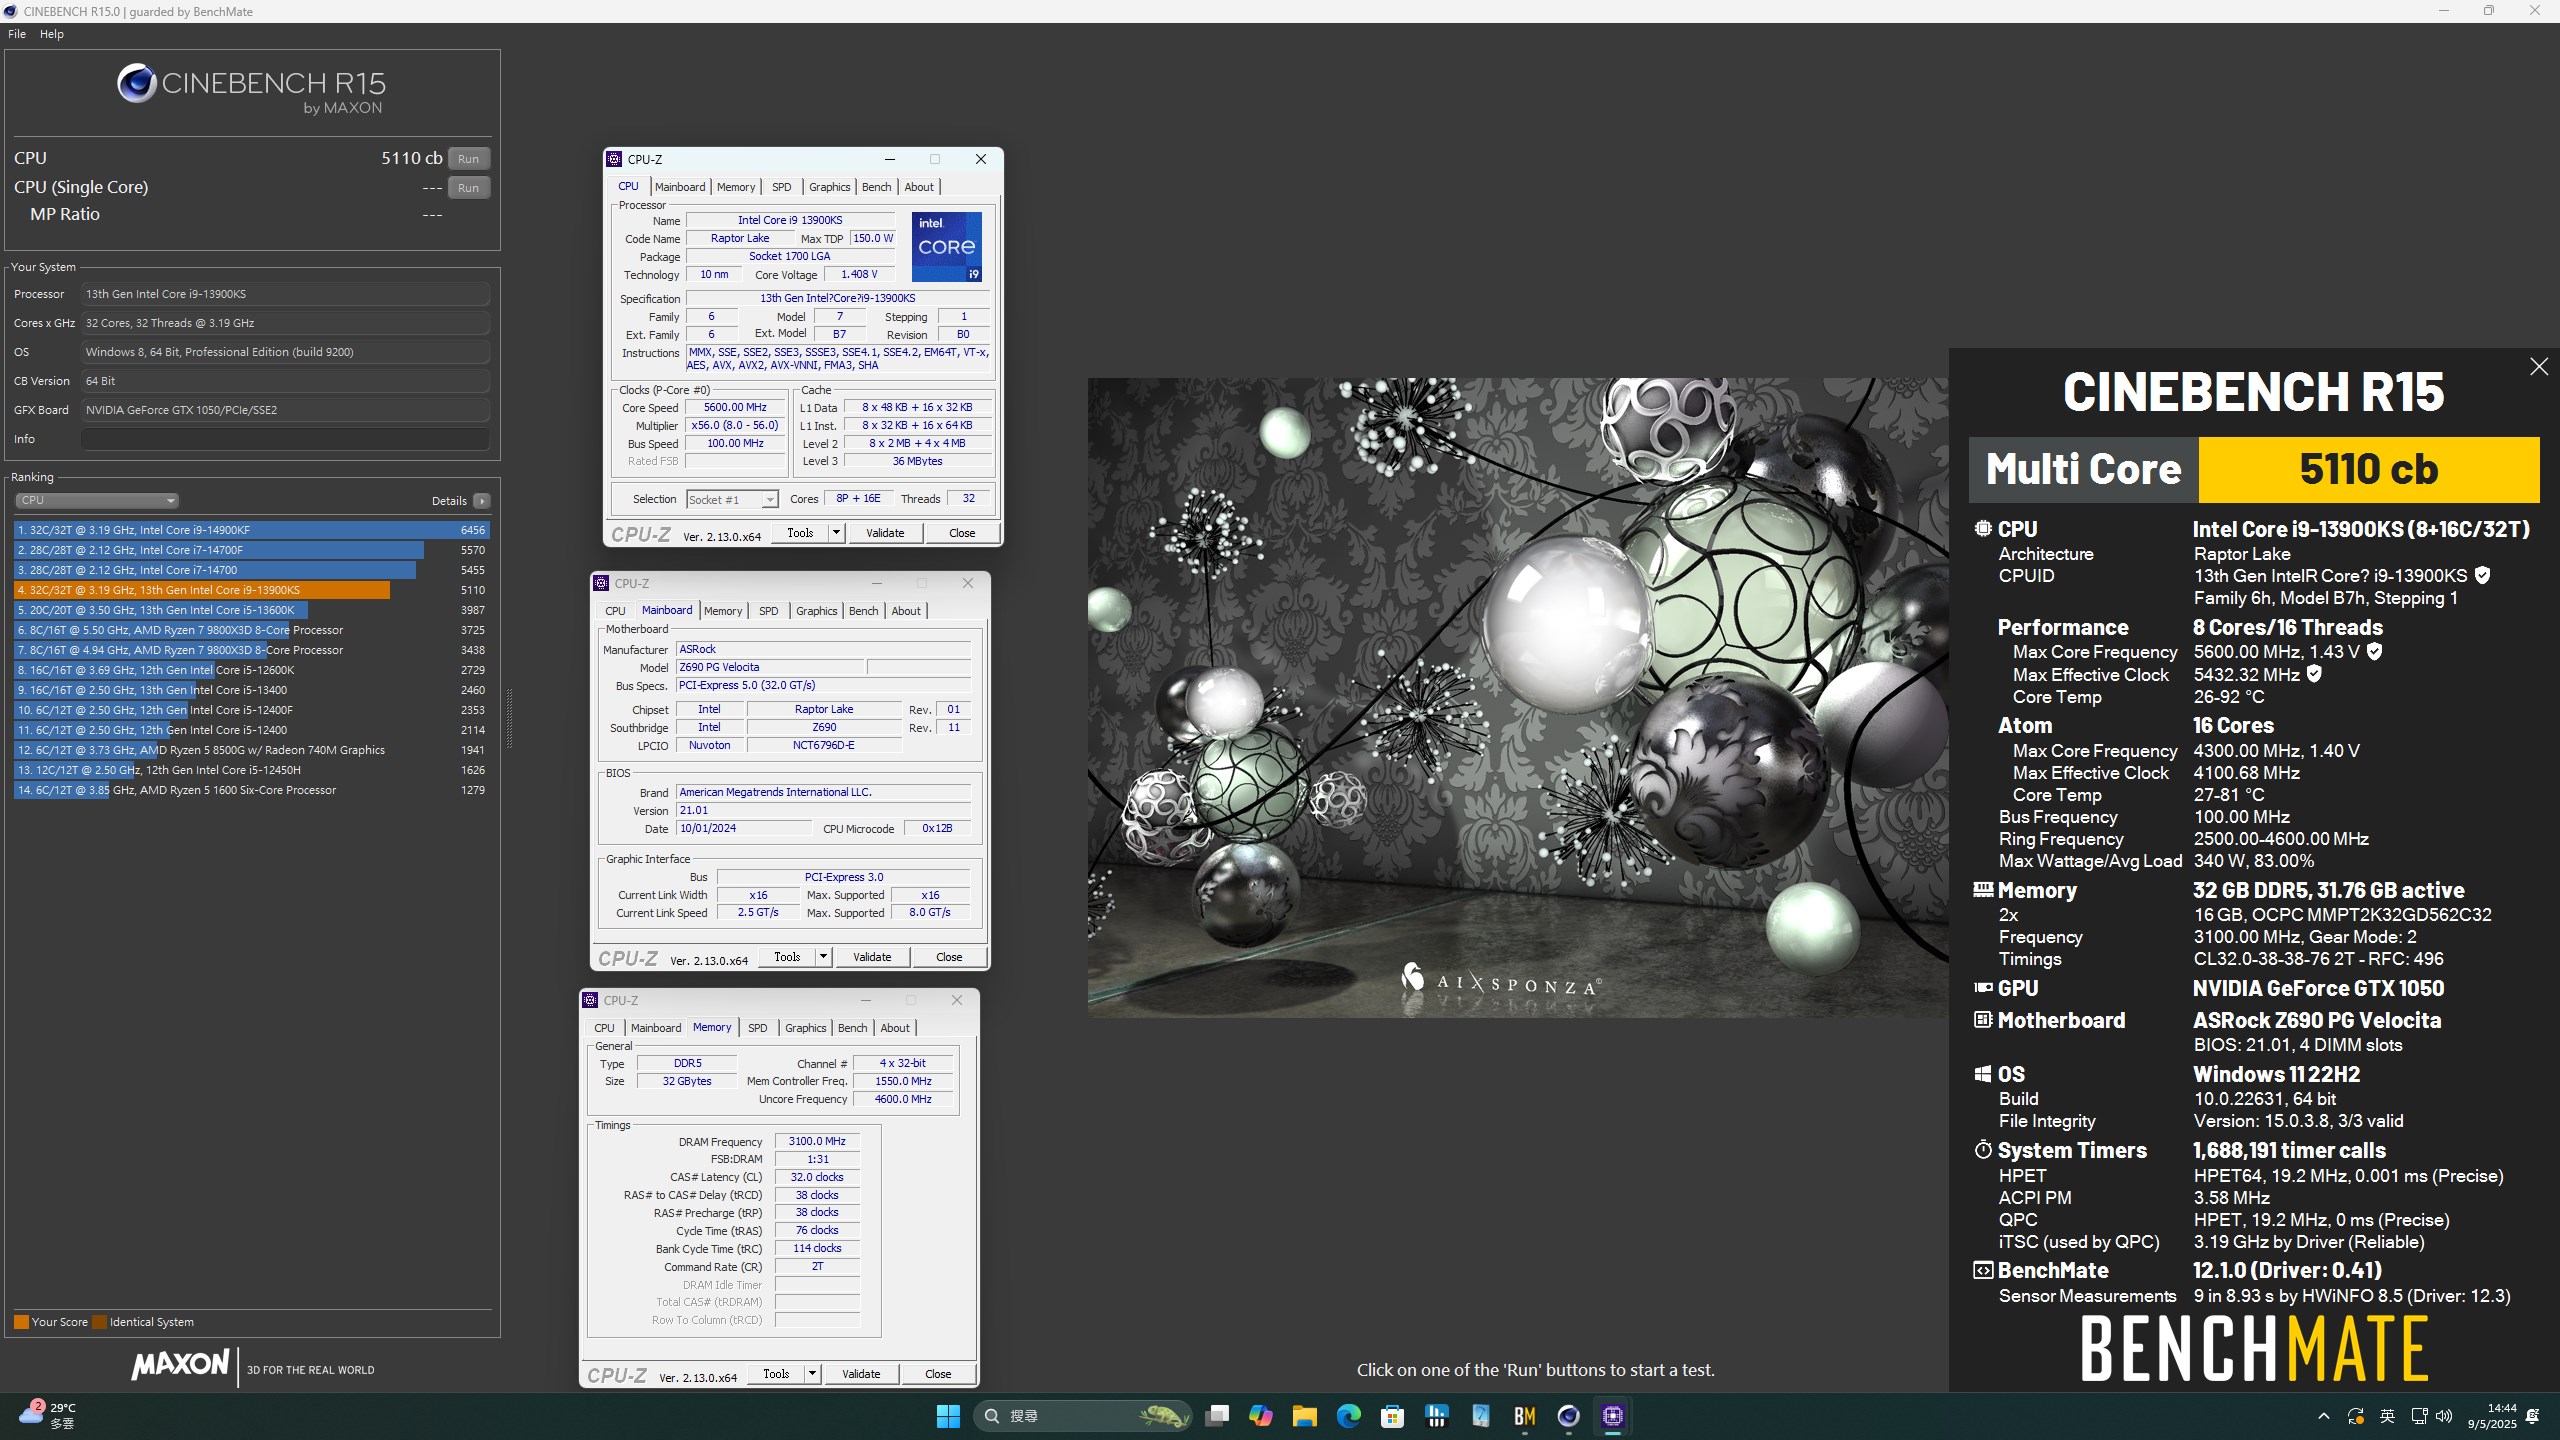The width and height of the screenshot is (2560, 1440).
Task: Open Tools dropdown arrow in bottom CPU-Z window
Action: 812,1374
